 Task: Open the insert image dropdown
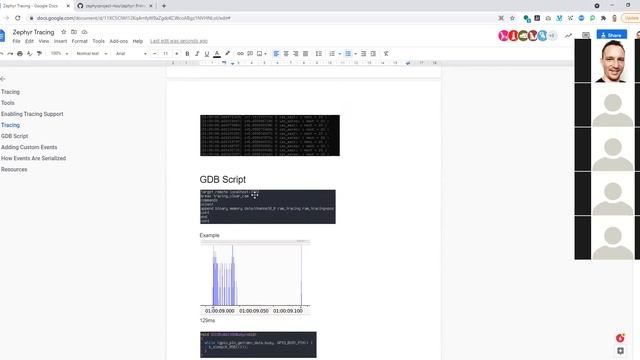point(262,53)
